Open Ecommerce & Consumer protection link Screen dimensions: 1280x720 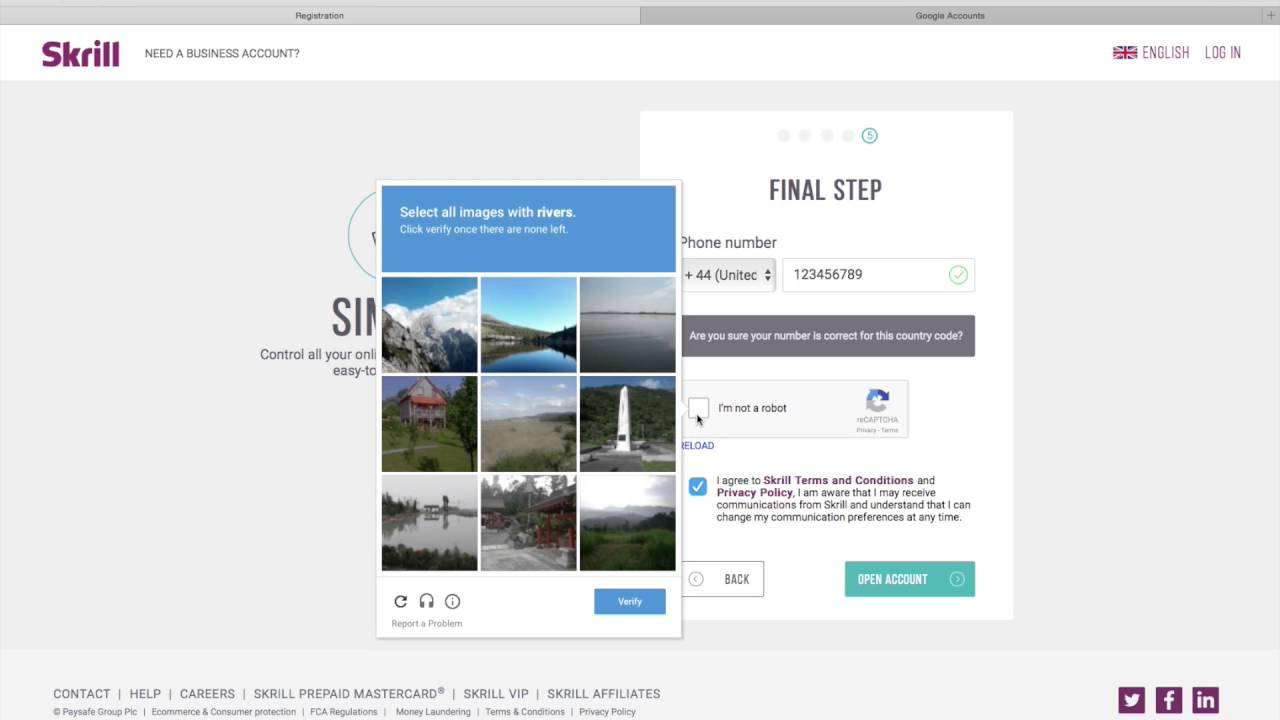pos(224,712)
